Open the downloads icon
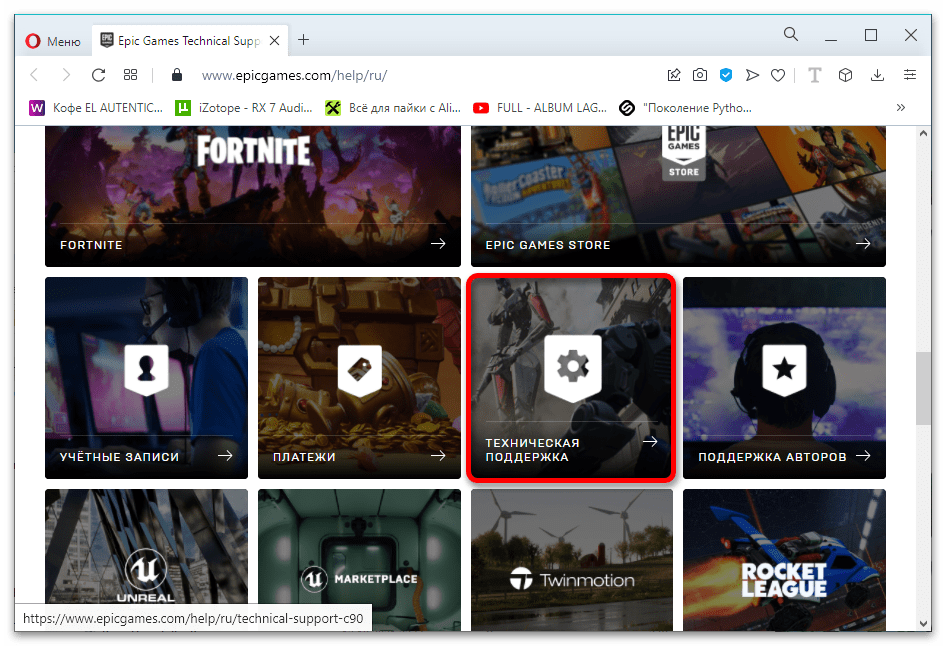Viewport: 946px width, 646px height. click(x=877, y=75)
